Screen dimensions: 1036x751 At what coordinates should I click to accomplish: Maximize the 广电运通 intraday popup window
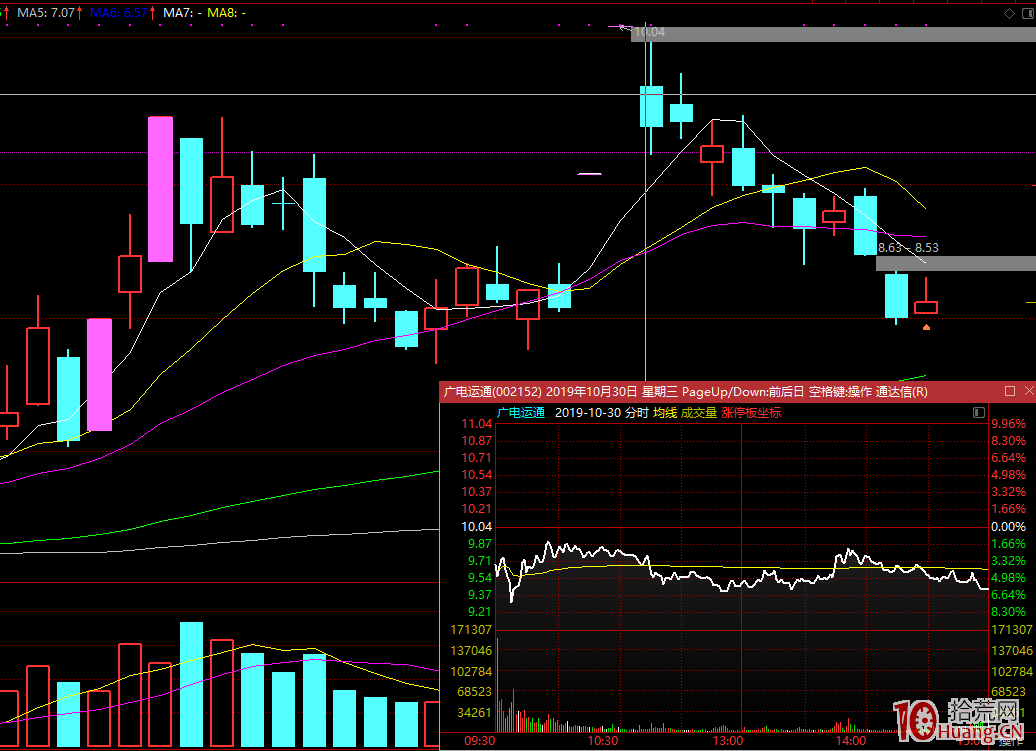coord(1009,391)
